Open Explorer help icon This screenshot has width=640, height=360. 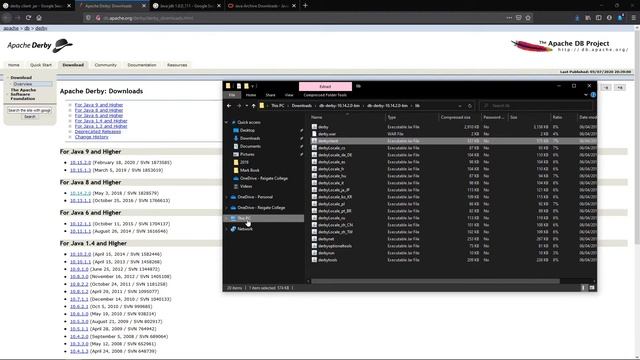(593, 95)
